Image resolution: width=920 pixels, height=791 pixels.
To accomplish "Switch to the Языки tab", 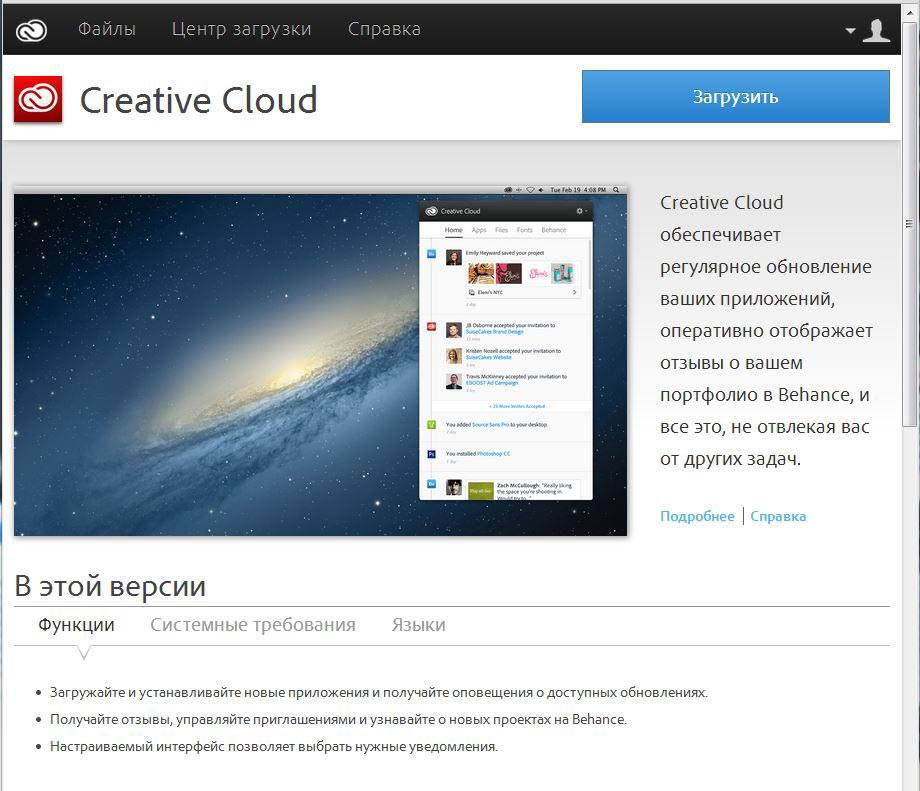I will (418, 624).
